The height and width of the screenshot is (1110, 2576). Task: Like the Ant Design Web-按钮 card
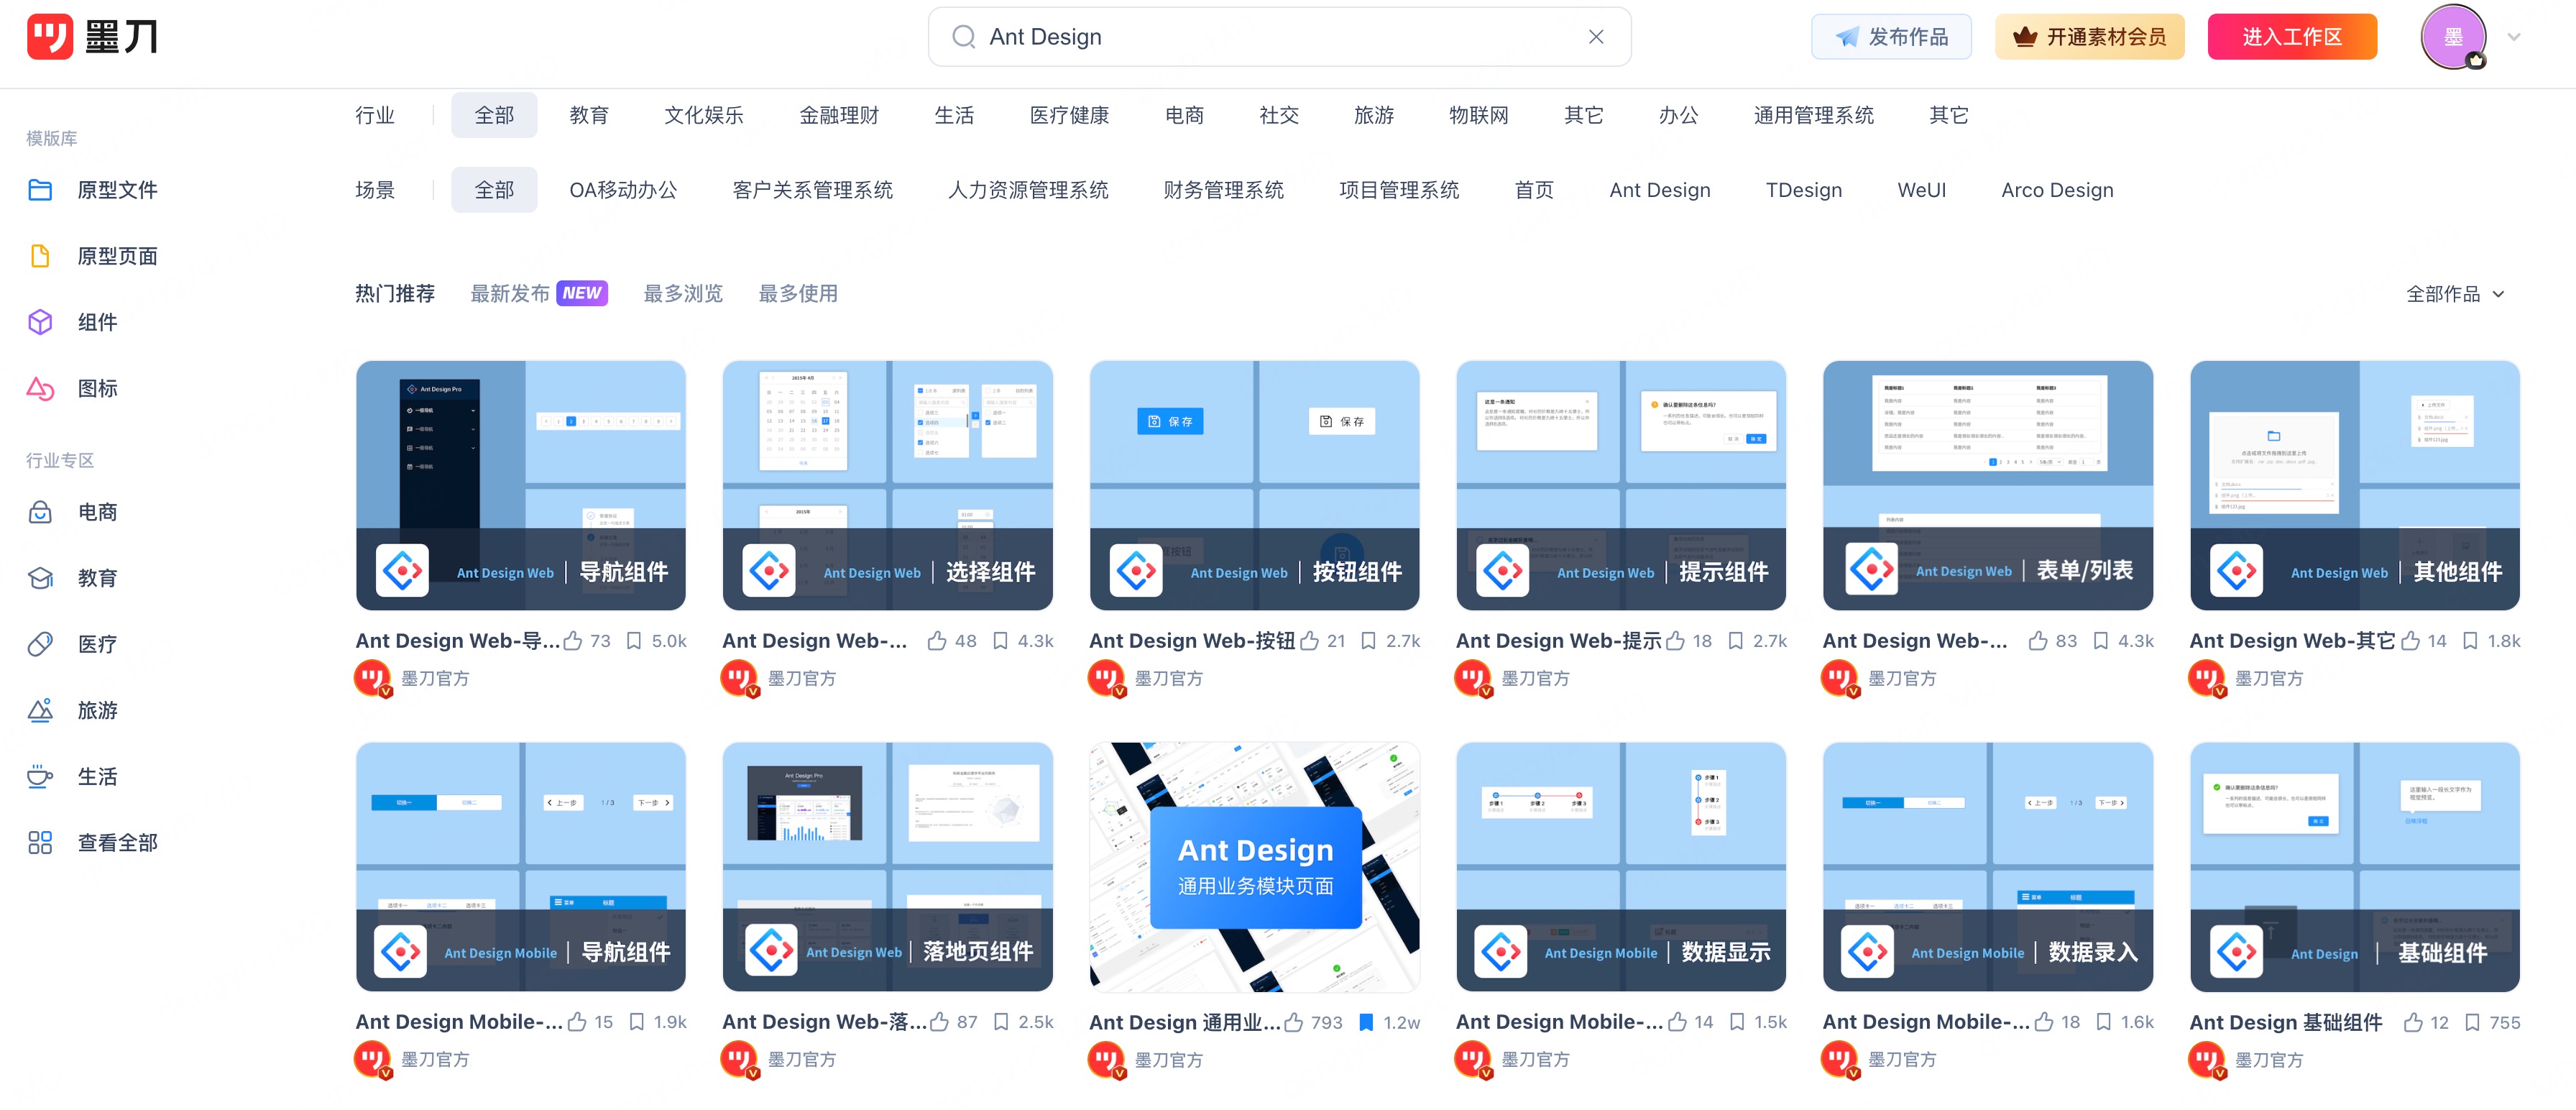[1309, 641]
